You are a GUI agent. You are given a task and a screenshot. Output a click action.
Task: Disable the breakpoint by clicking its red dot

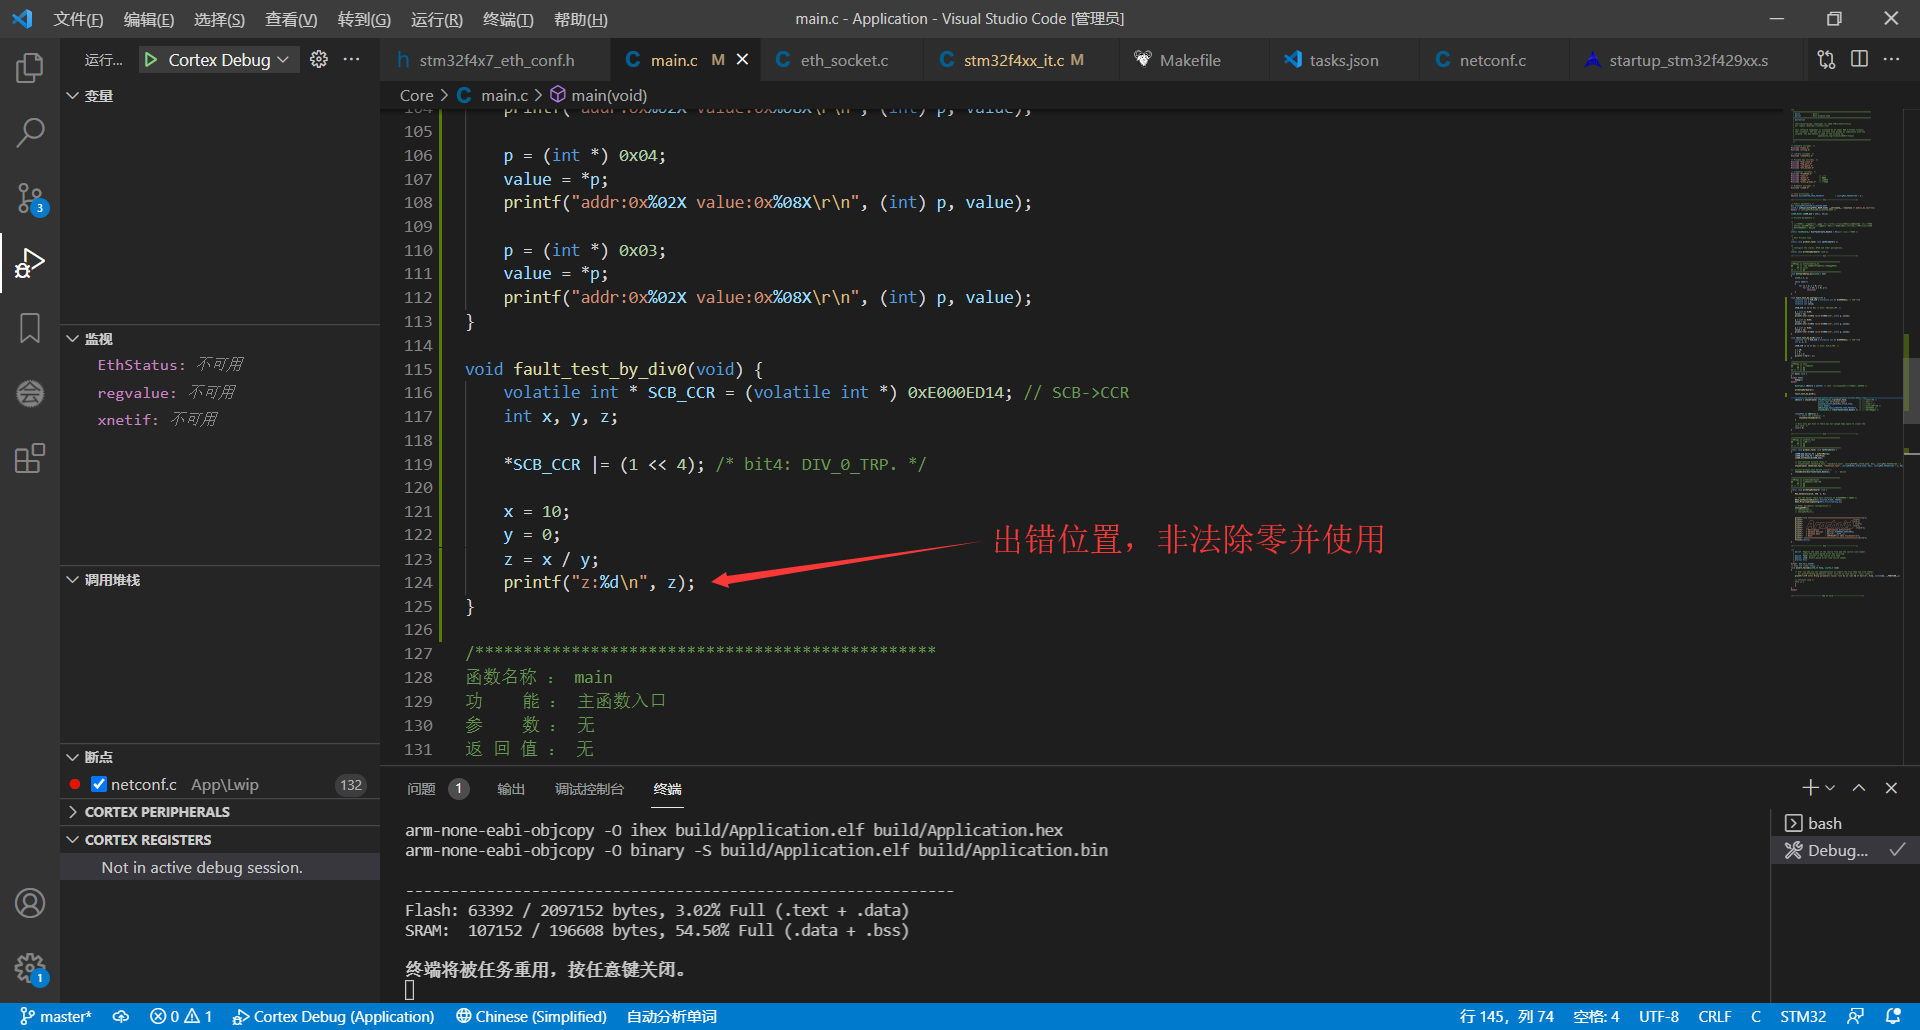[x=74, y=784]
